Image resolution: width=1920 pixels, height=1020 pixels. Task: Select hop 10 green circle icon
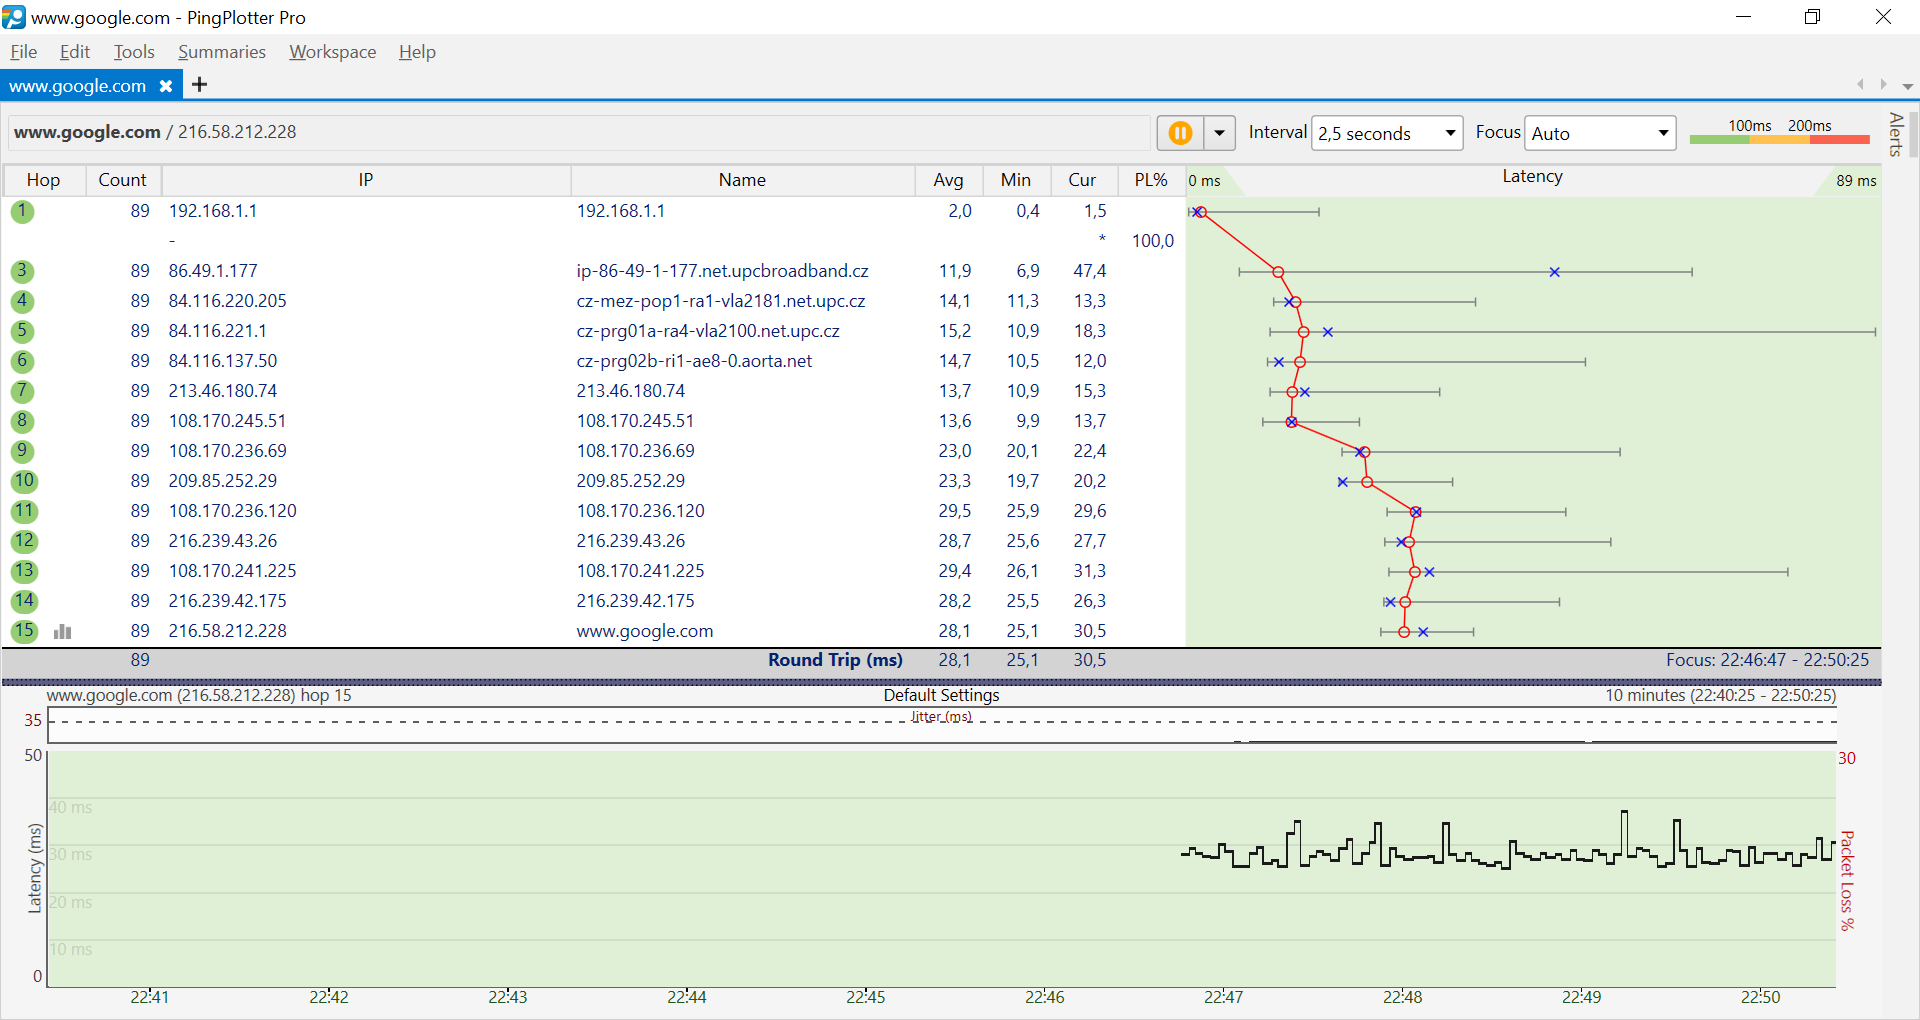click(x=24, y=481)
